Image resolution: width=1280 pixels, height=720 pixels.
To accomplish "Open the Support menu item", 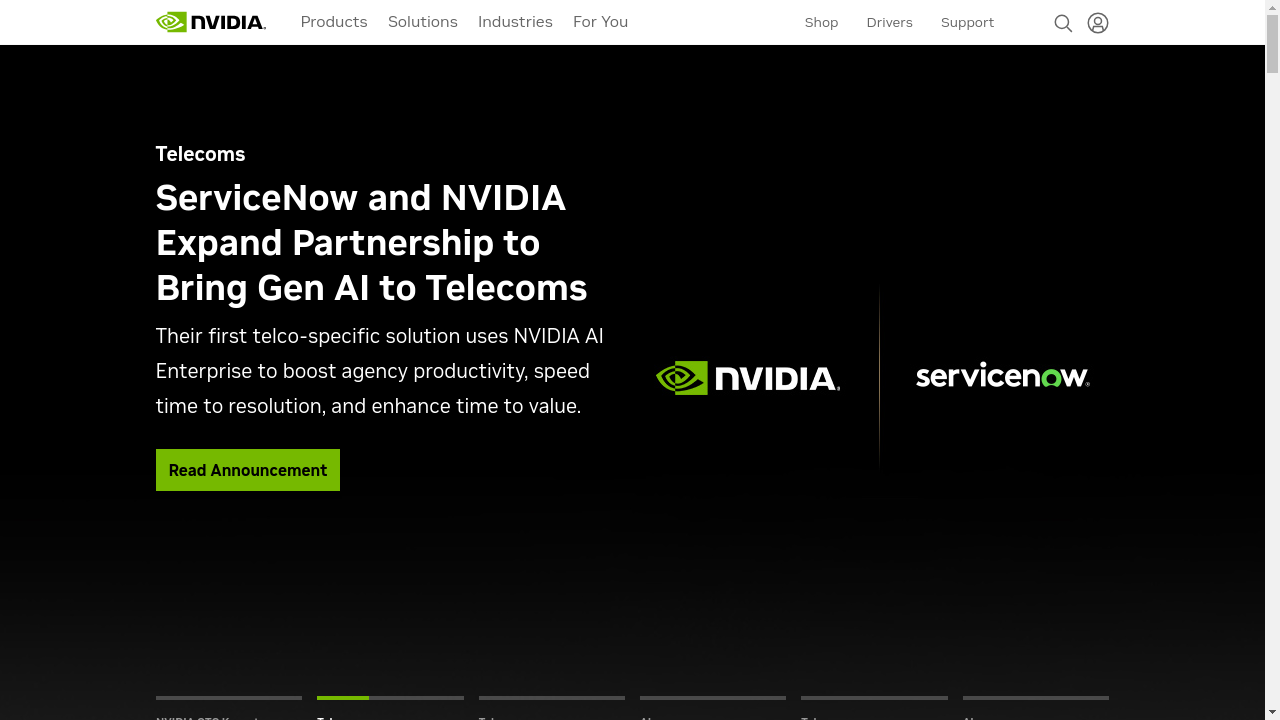I will [967, 23].
